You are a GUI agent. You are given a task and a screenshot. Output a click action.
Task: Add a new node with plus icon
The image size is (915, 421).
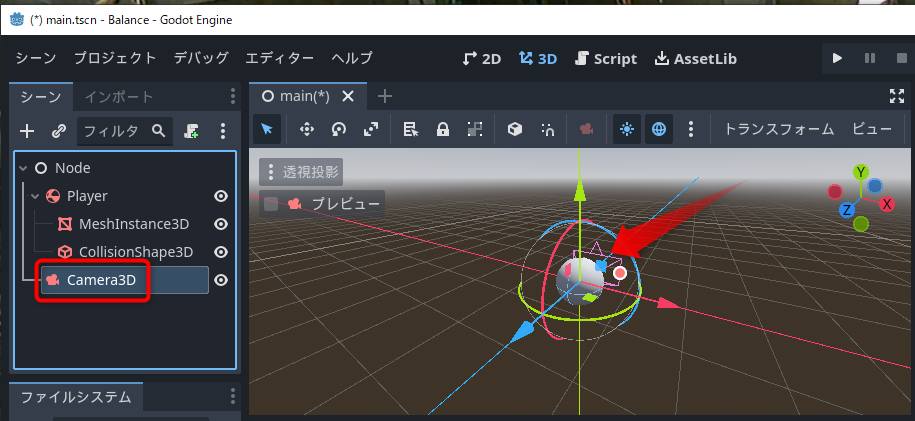(27, 131)
